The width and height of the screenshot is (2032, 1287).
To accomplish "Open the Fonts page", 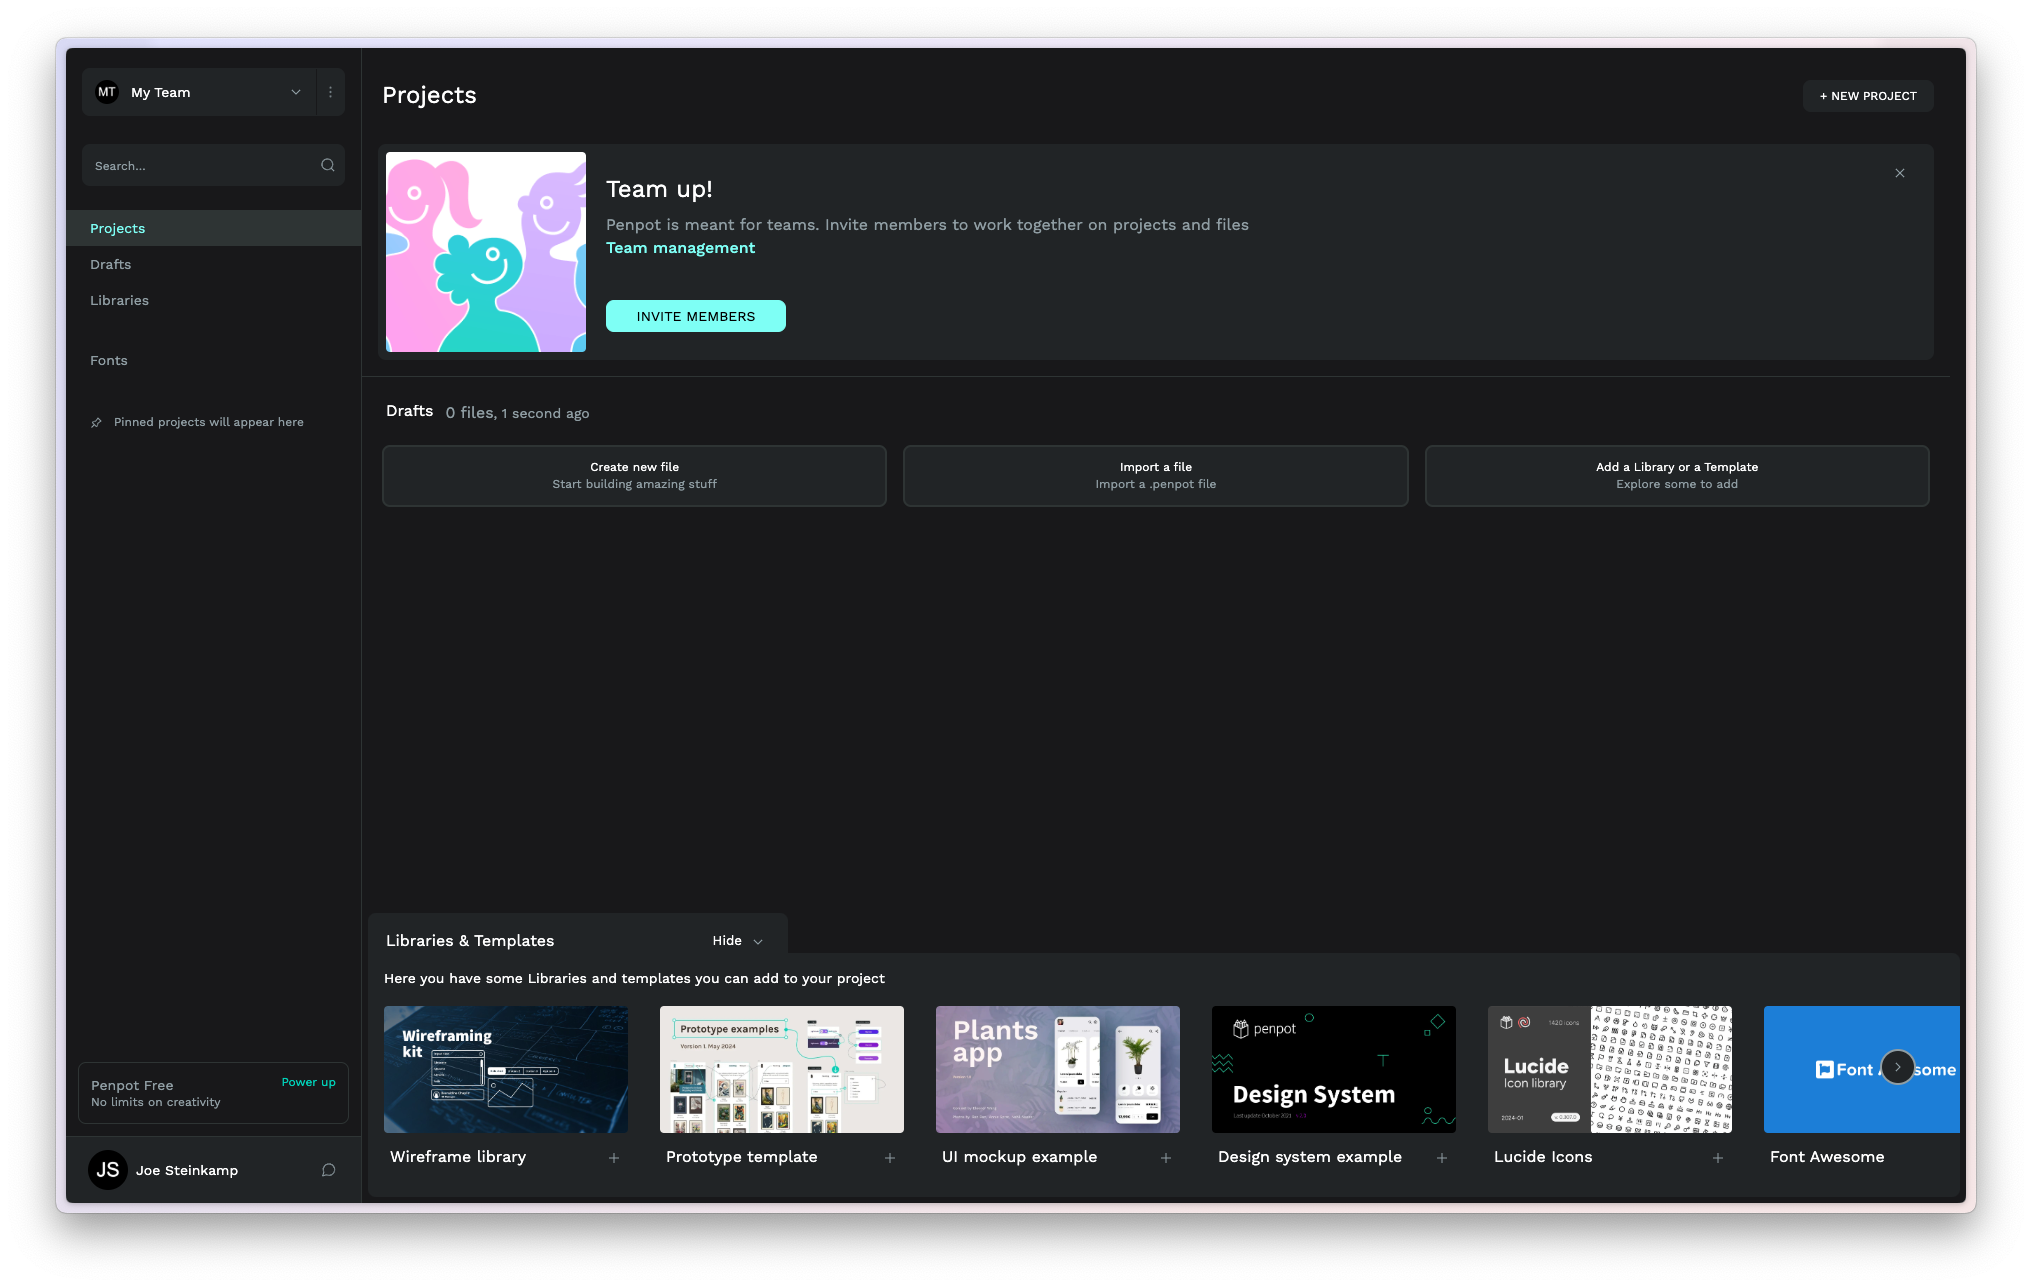I will click(108, 360).
